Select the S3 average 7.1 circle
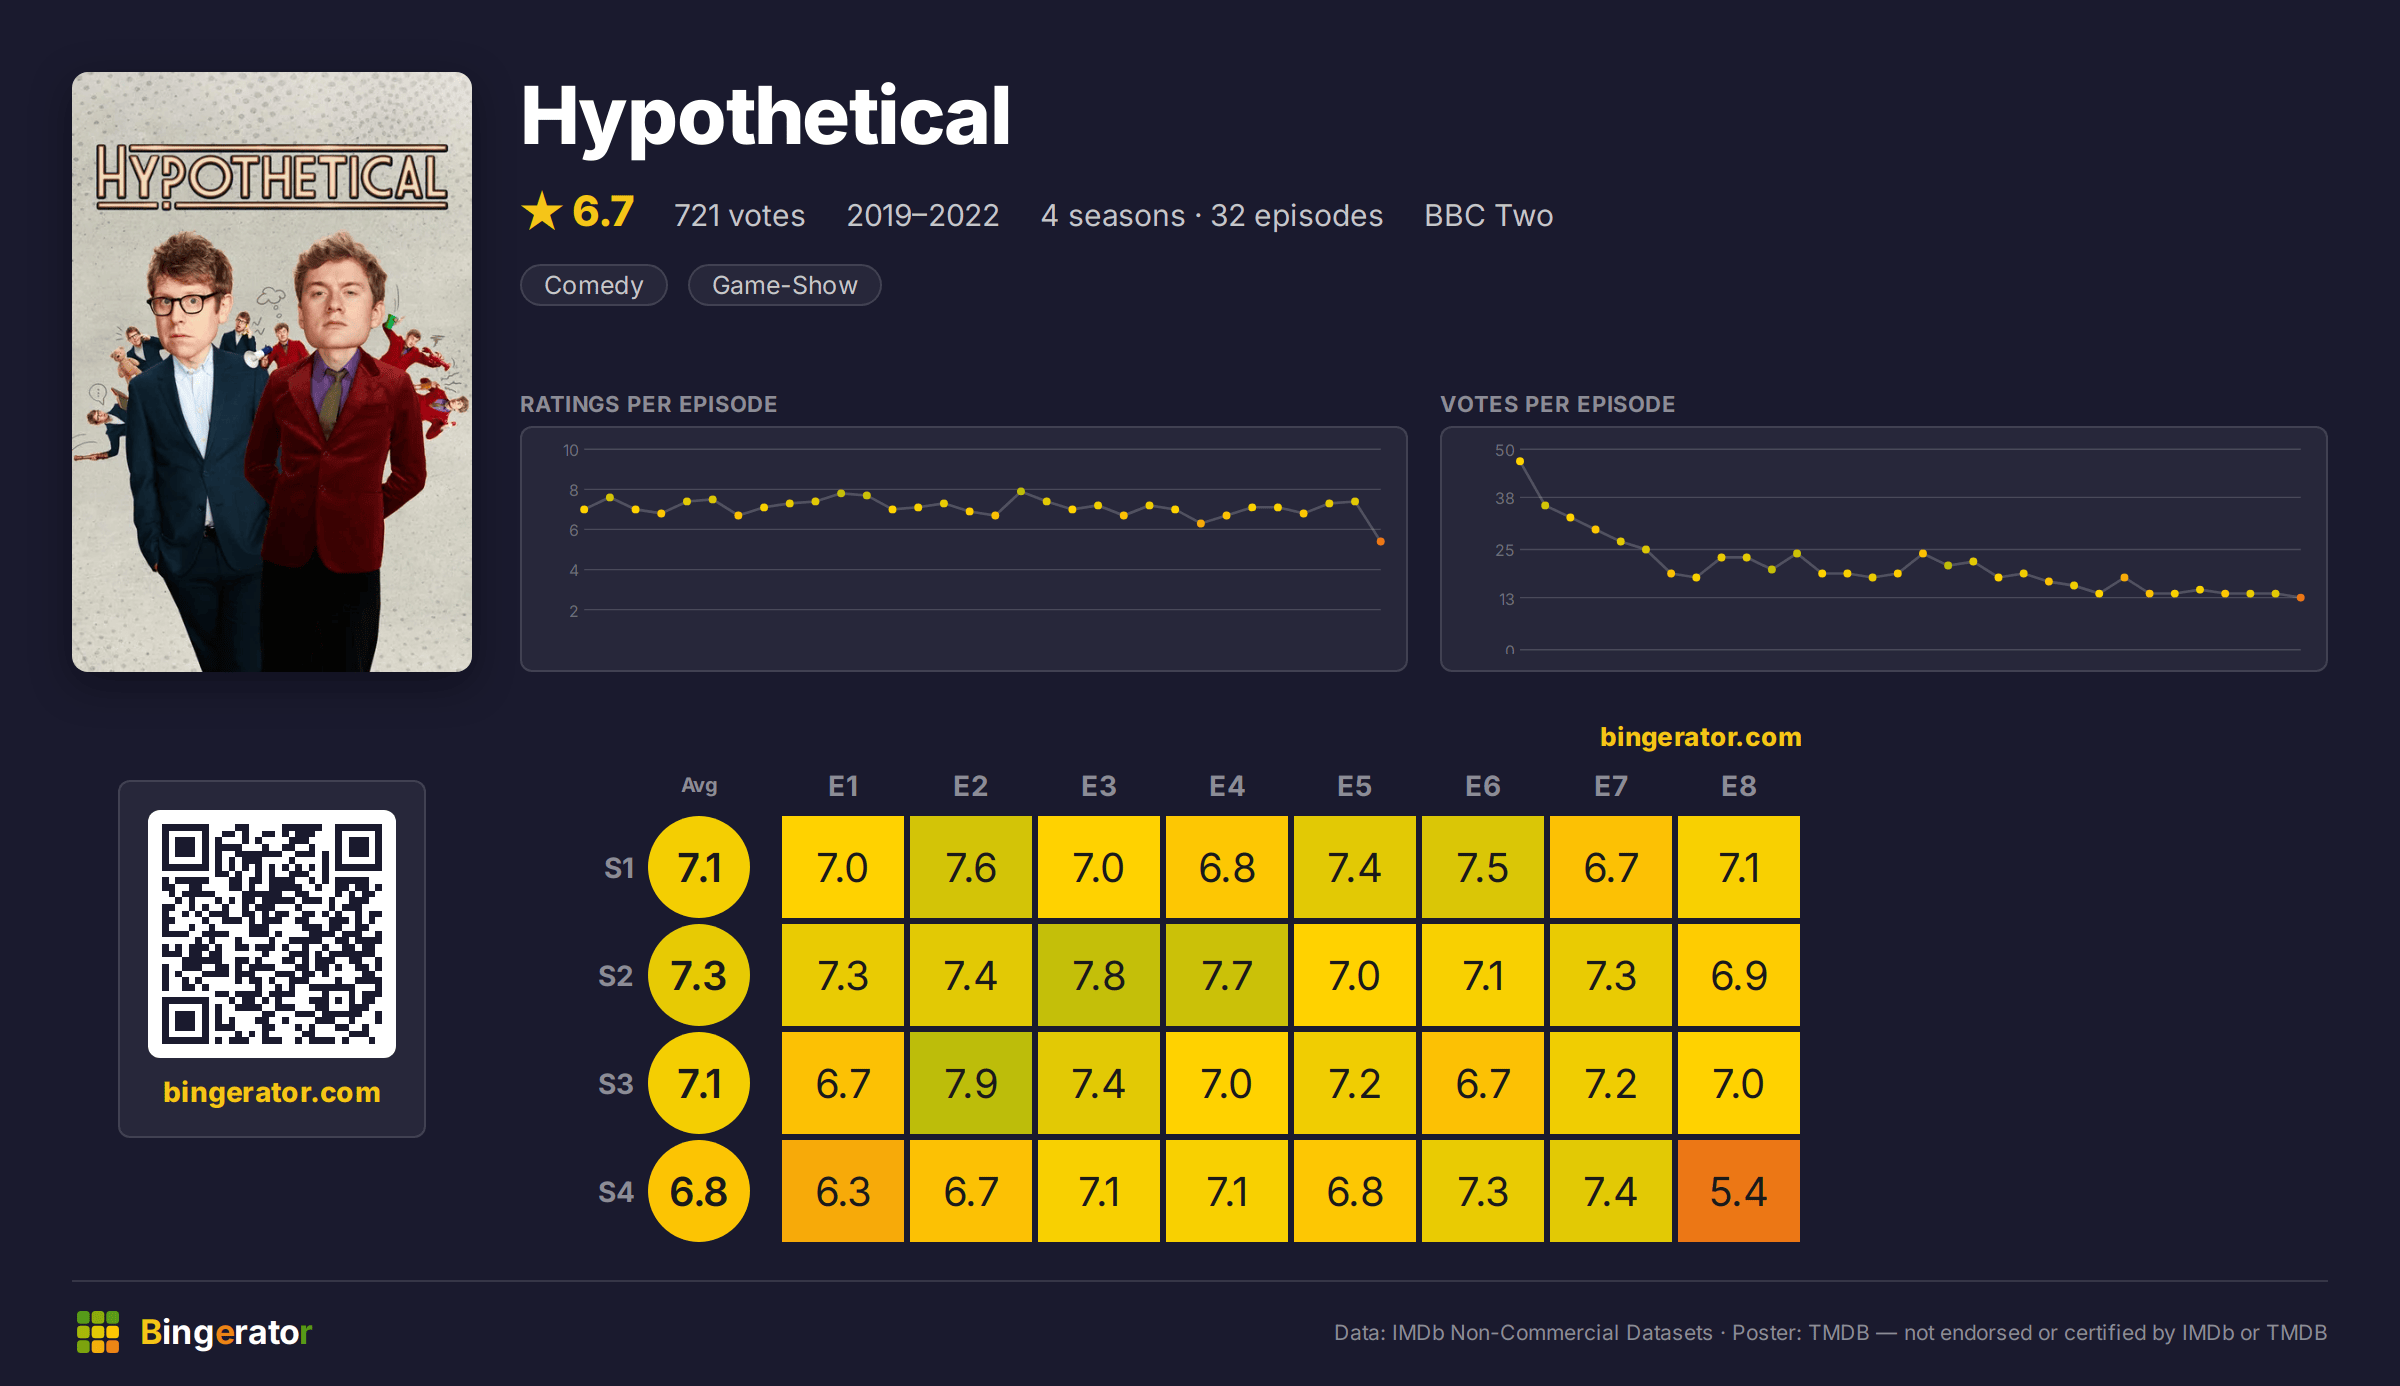 click(x=699, y=1083)
